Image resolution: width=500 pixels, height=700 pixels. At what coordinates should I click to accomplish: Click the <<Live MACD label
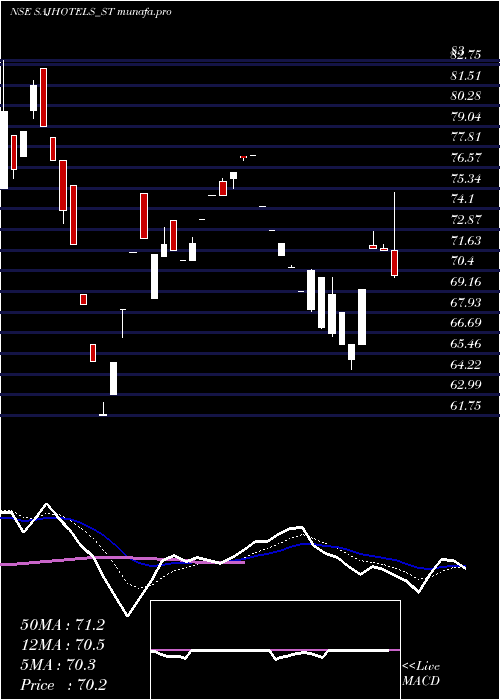[421, 673]
